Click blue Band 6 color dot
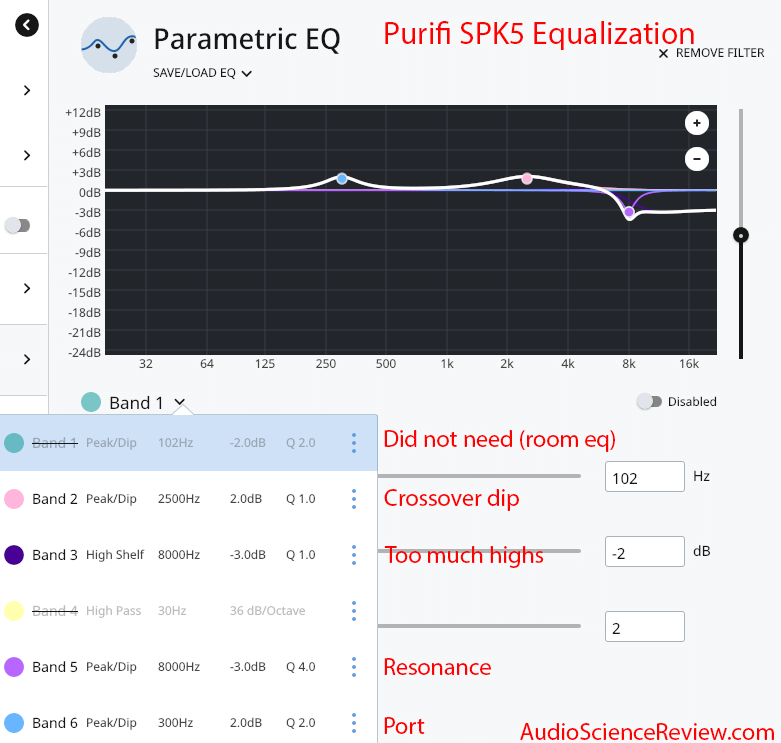This screenshot has height=743, width=781. pos(14,723)
